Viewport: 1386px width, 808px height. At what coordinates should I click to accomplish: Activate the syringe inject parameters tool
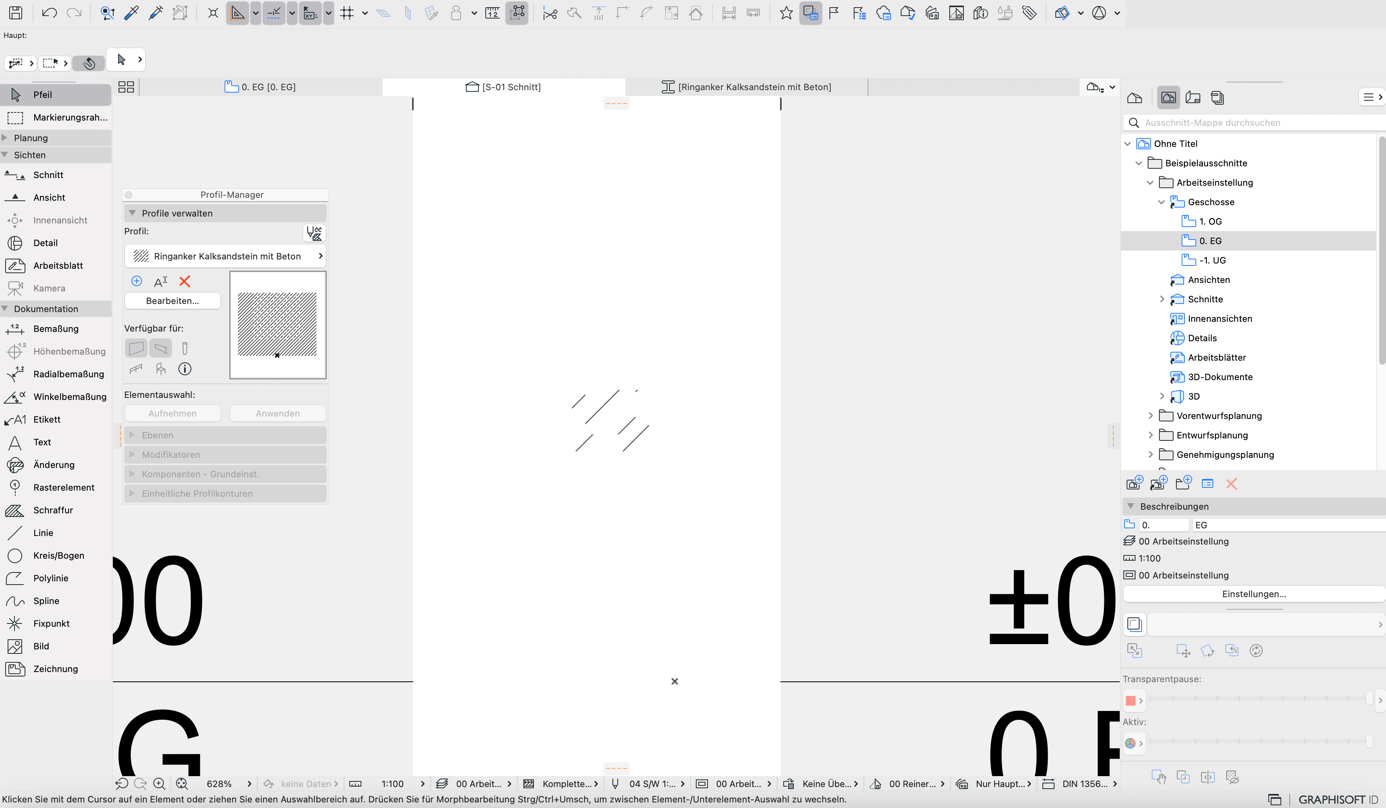point(156,13)
